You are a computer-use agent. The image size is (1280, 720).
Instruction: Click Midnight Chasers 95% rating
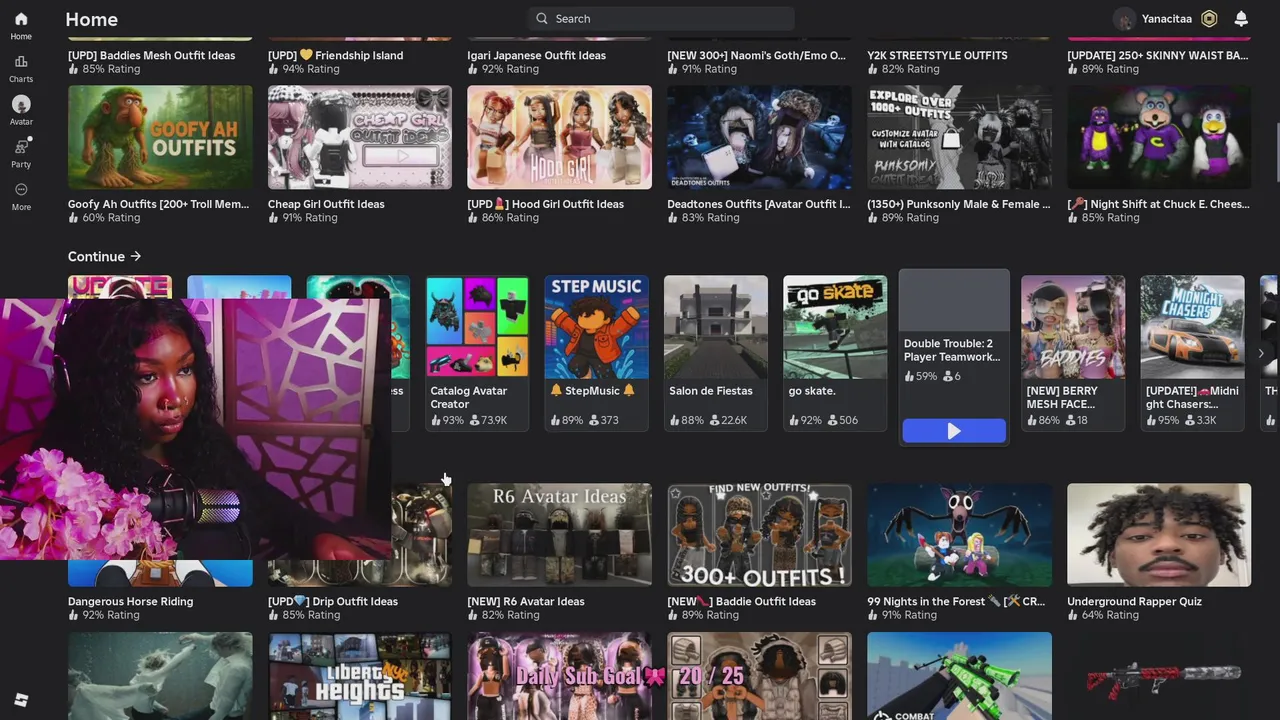(1162, 420)
